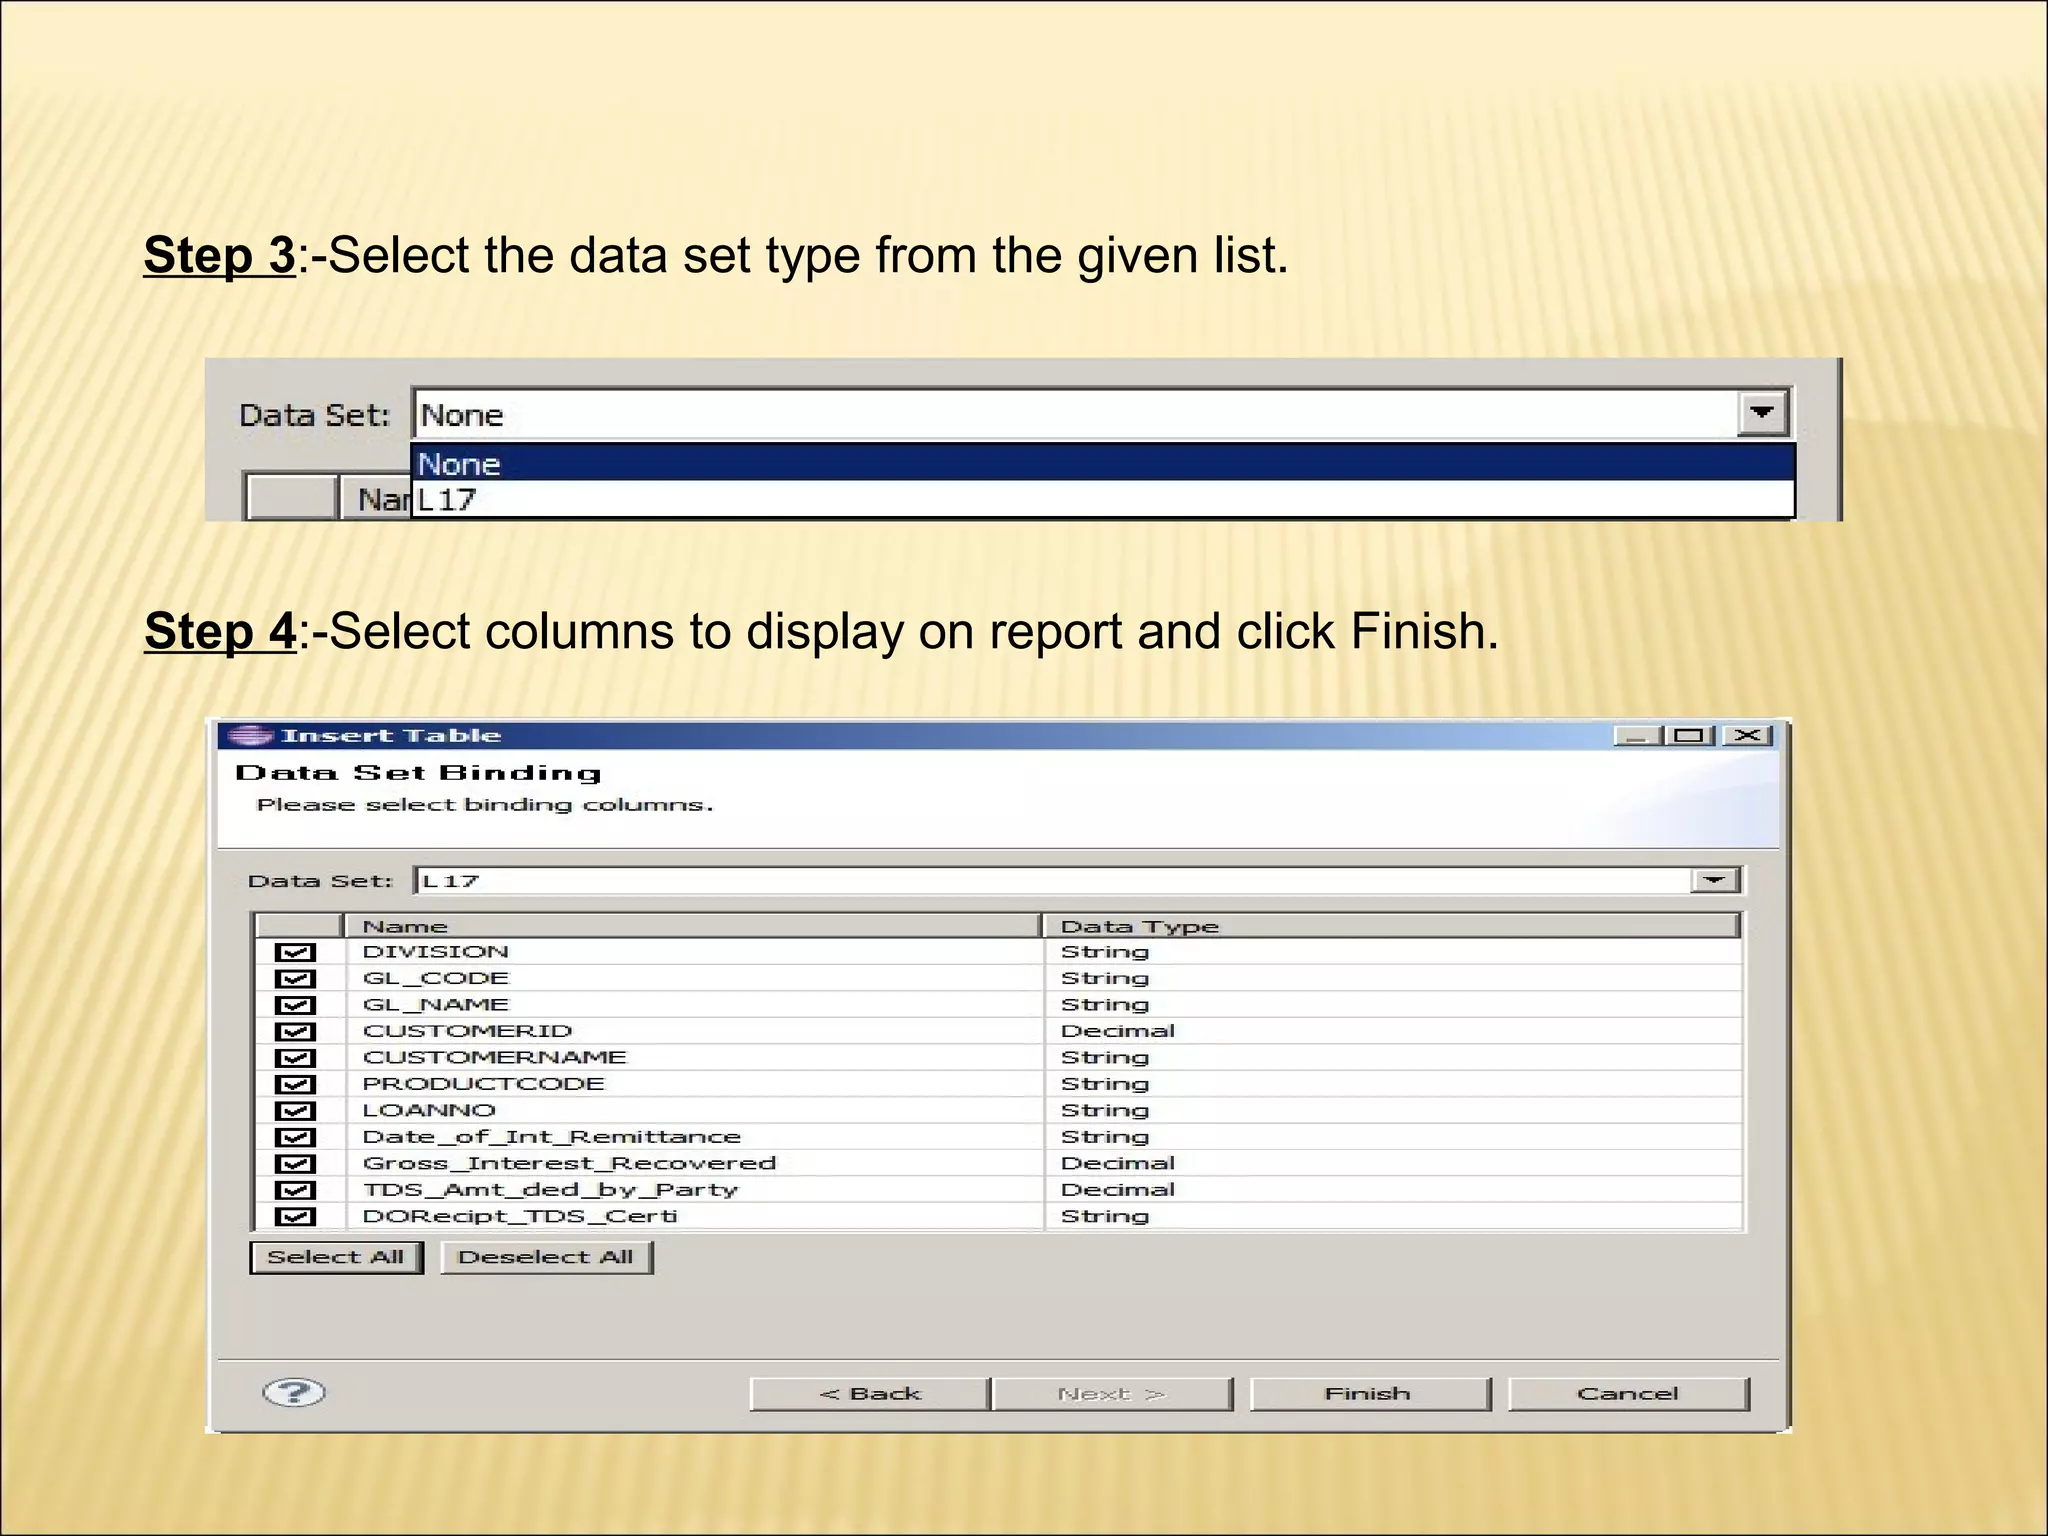The image size is (2048, 1536).
Task: Select the CUSTOMERNAME row name
Action: click(x=494, y=1058)
